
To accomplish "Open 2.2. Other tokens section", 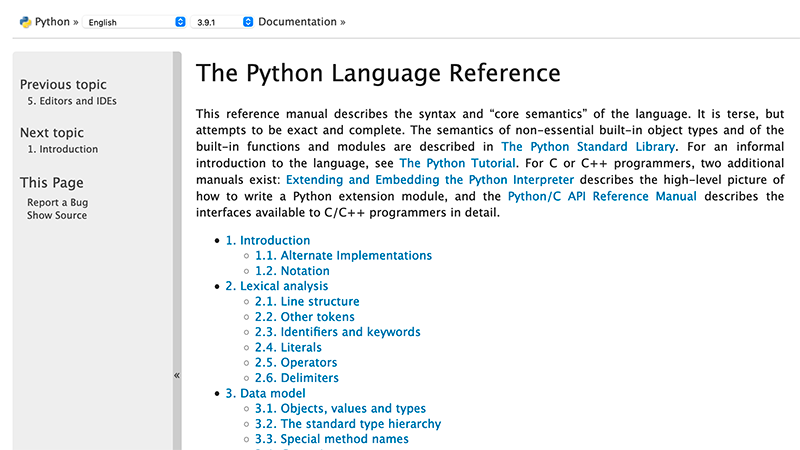I will [305, 317].
